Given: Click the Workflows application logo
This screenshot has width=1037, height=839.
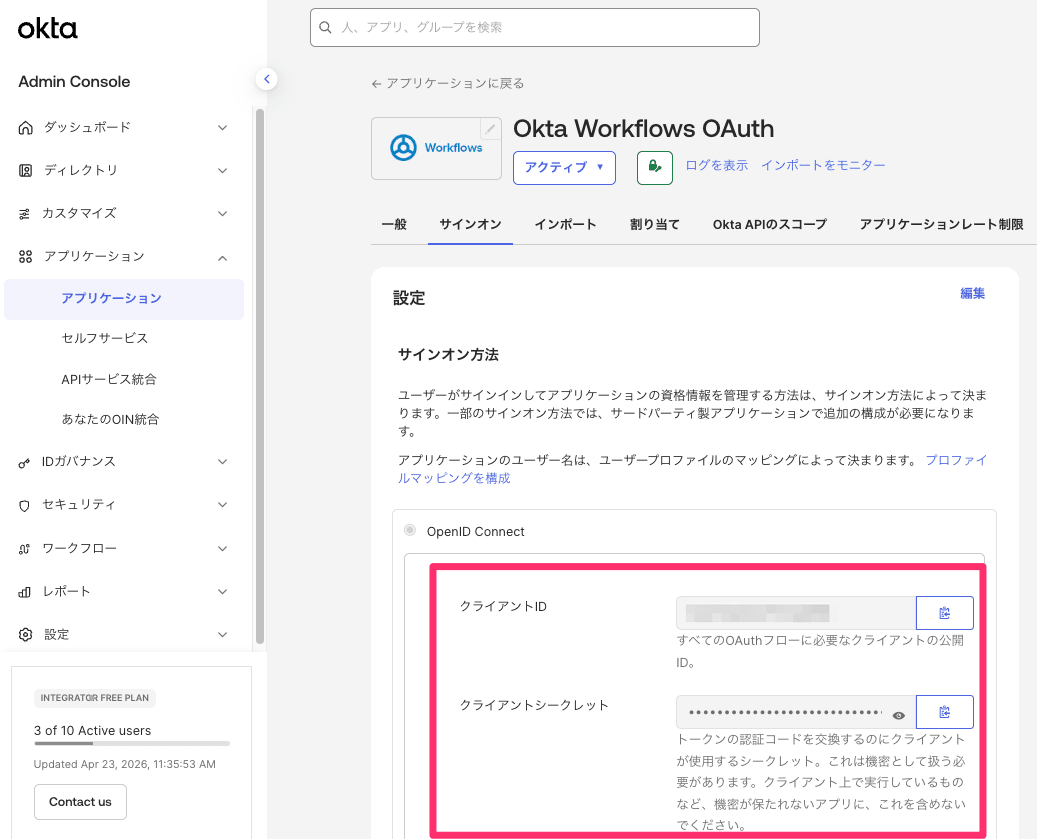Looking at the screenshot, I should click(x=435, y=148).
